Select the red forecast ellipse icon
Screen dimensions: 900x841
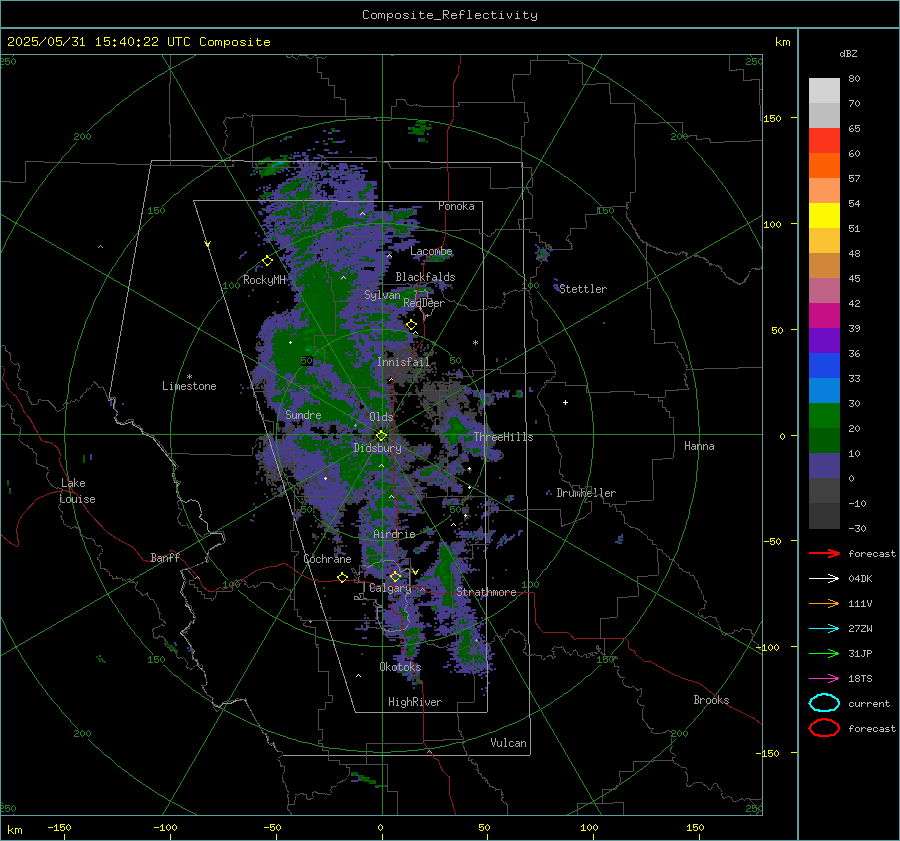[x=824, y=728]
